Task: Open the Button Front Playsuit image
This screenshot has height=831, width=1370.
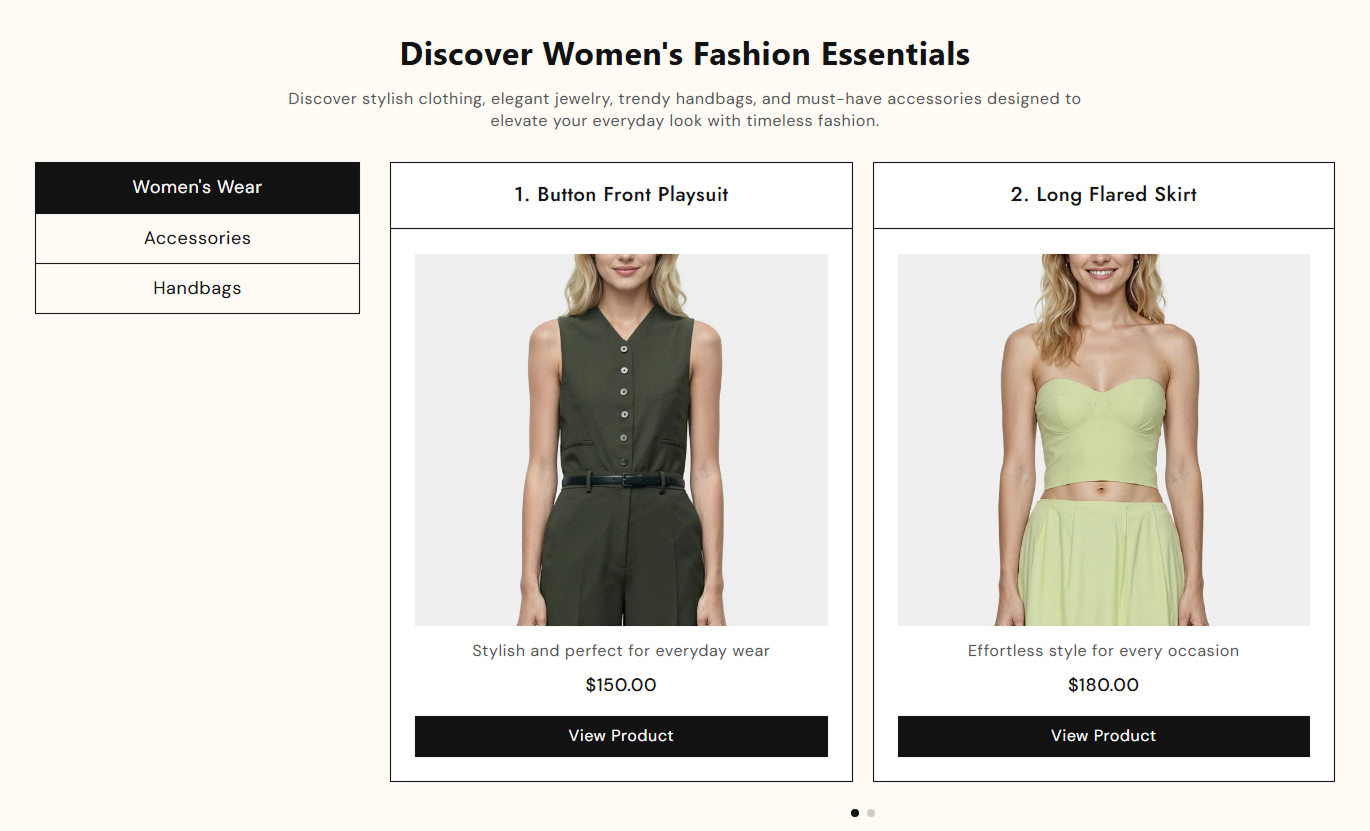Action: (x=621, y=440)
